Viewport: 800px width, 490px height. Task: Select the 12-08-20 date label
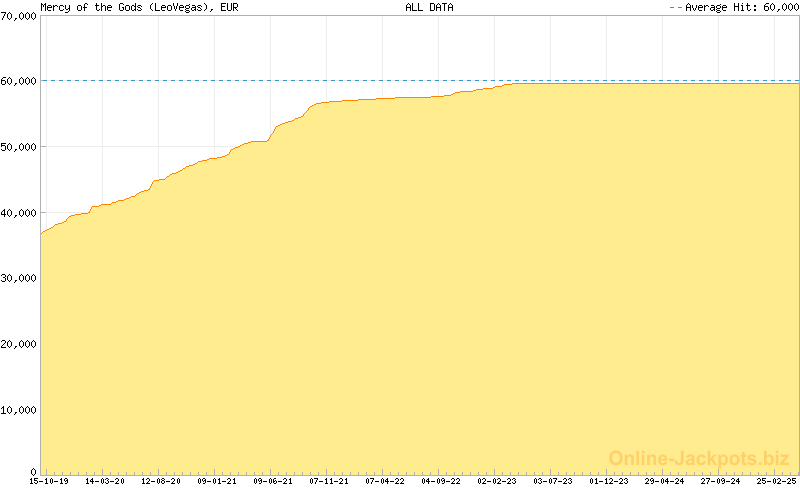click(161, 481)
